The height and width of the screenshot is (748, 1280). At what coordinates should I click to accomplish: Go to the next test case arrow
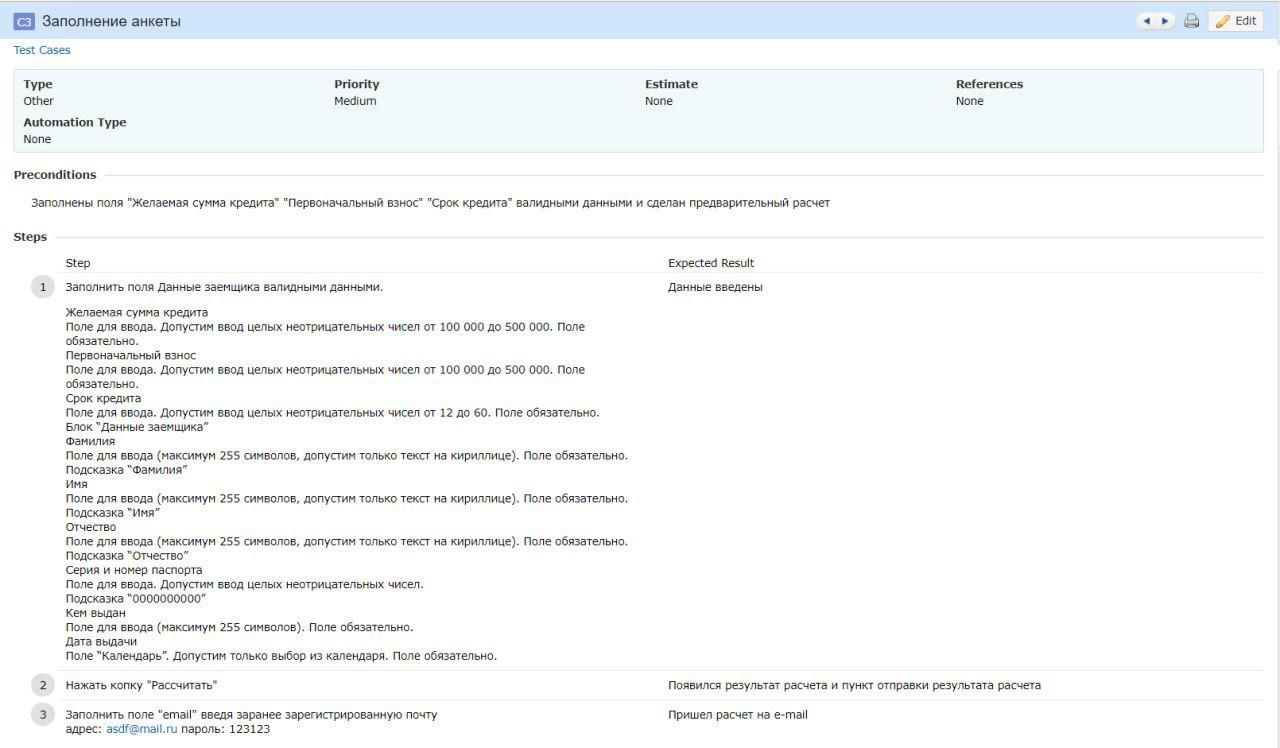pos(1165,21)
